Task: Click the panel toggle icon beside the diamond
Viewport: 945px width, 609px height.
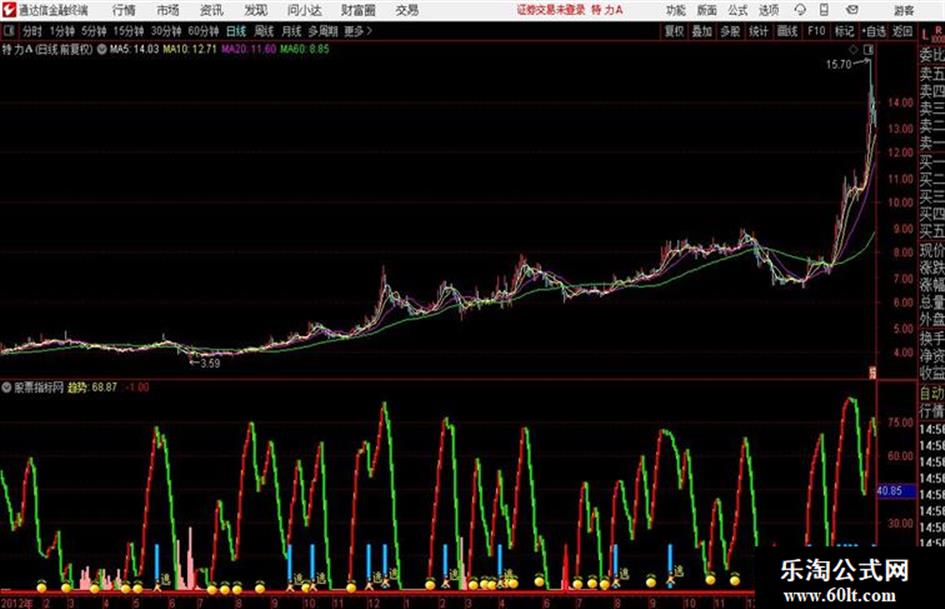Action: pyautogui.click(x=868, y=49)
